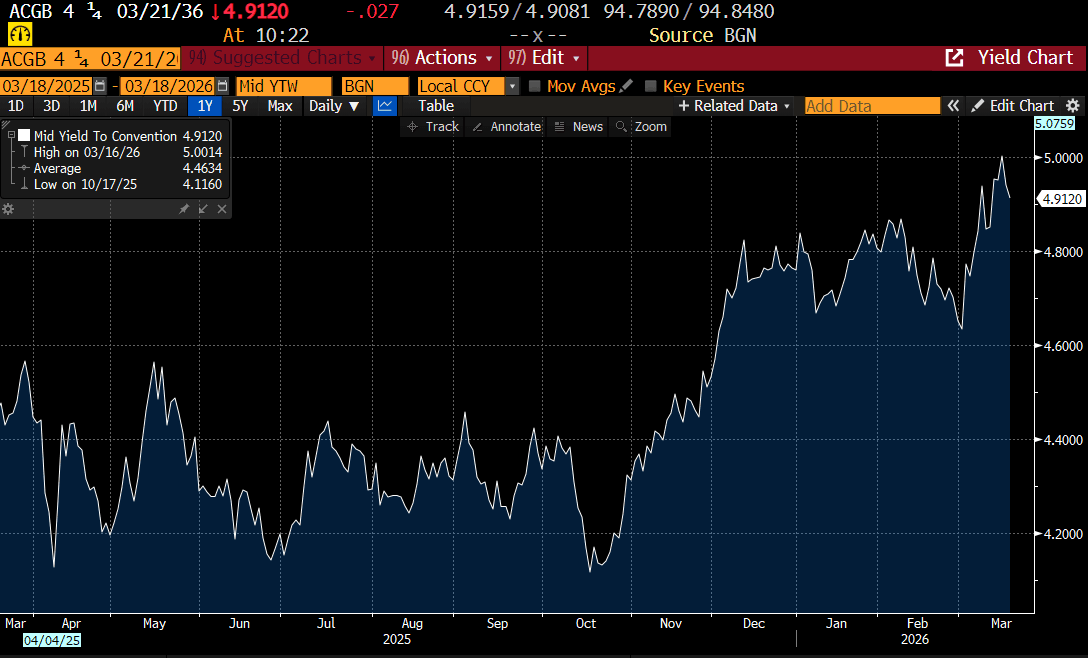
Task: Open the Local CCY currency dropdown
Action: tap(513, 86)
